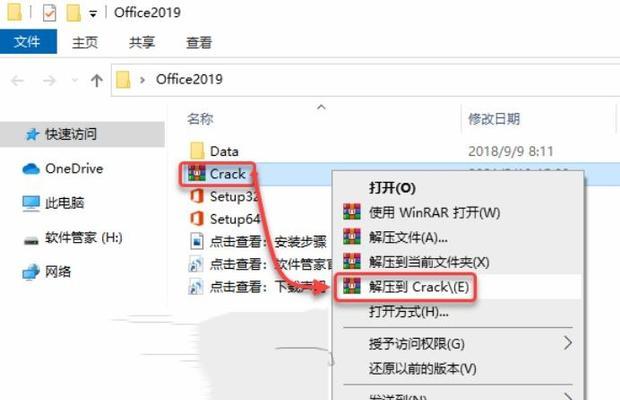Click the Data folder icon
This screenshot has width=620, height=400.
pyautogui.click(x=197, y=151)
